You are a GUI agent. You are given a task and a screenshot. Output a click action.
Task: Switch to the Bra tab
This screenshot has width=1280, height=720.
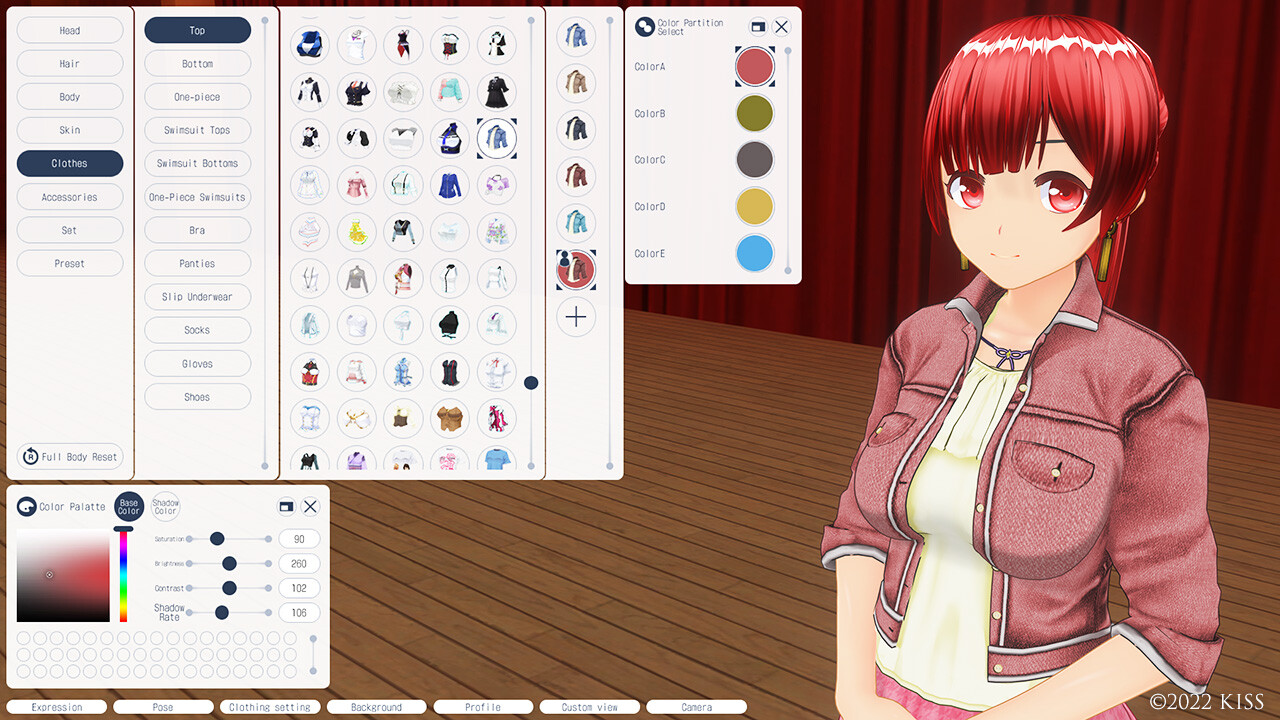tap(197, 230)
